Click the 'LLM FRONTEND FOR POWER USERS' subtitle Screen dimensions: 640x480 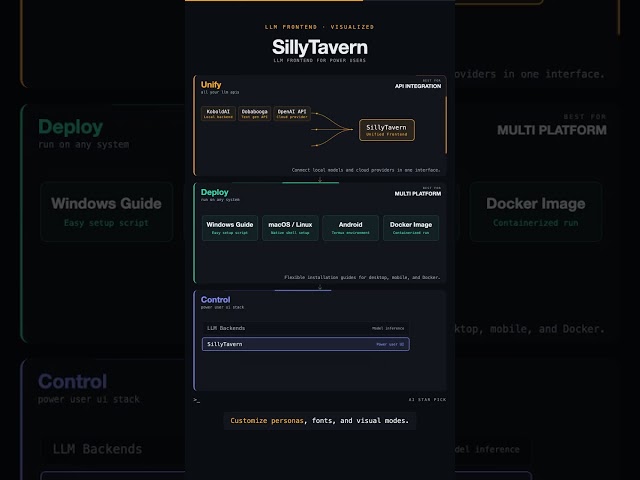320,60
